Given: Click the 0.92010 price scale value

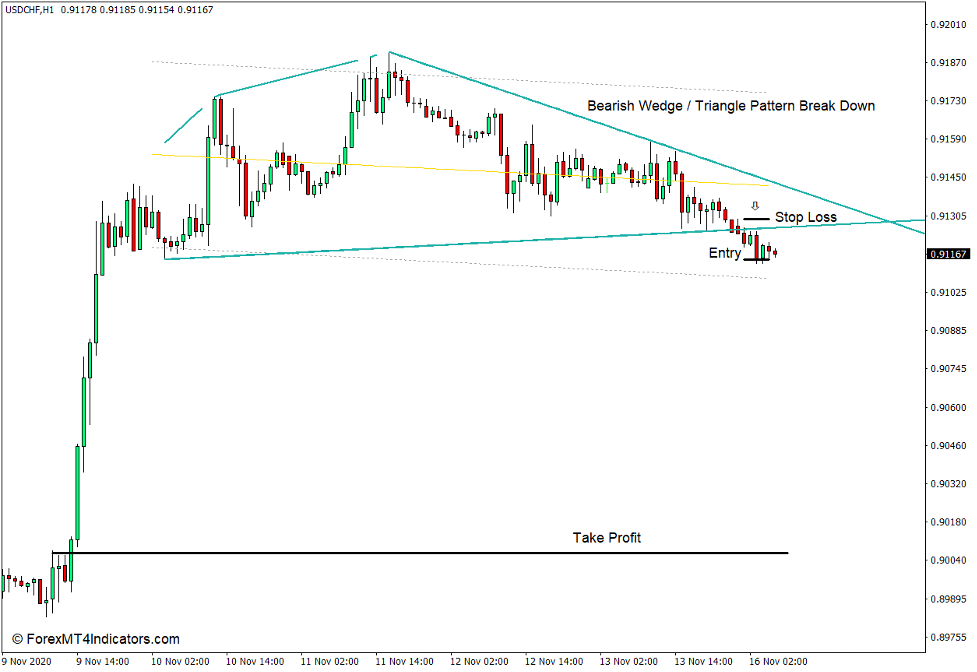Looking at the screenshot, I should click(948, 24).
